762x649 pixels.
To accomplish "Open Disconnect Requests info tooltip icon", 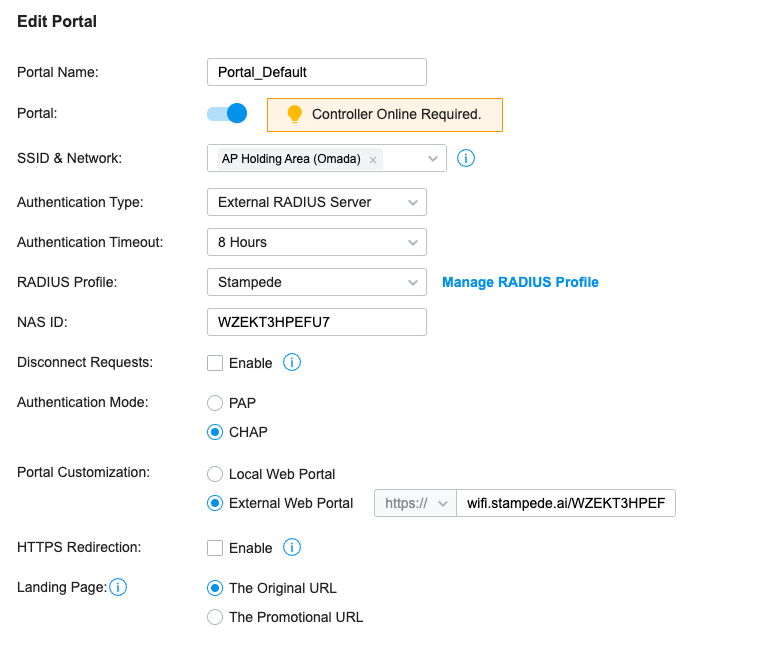I will pyautogui.click(x=292, y=362).
